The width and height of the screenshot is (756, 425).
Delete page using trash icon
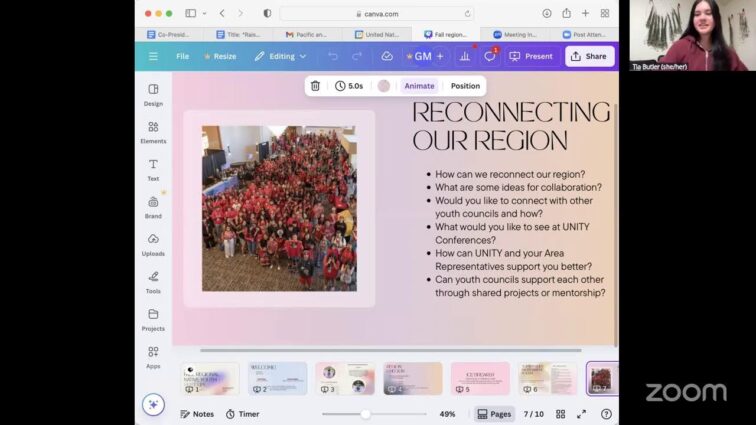pyautogui.click(x=315, y=86)
